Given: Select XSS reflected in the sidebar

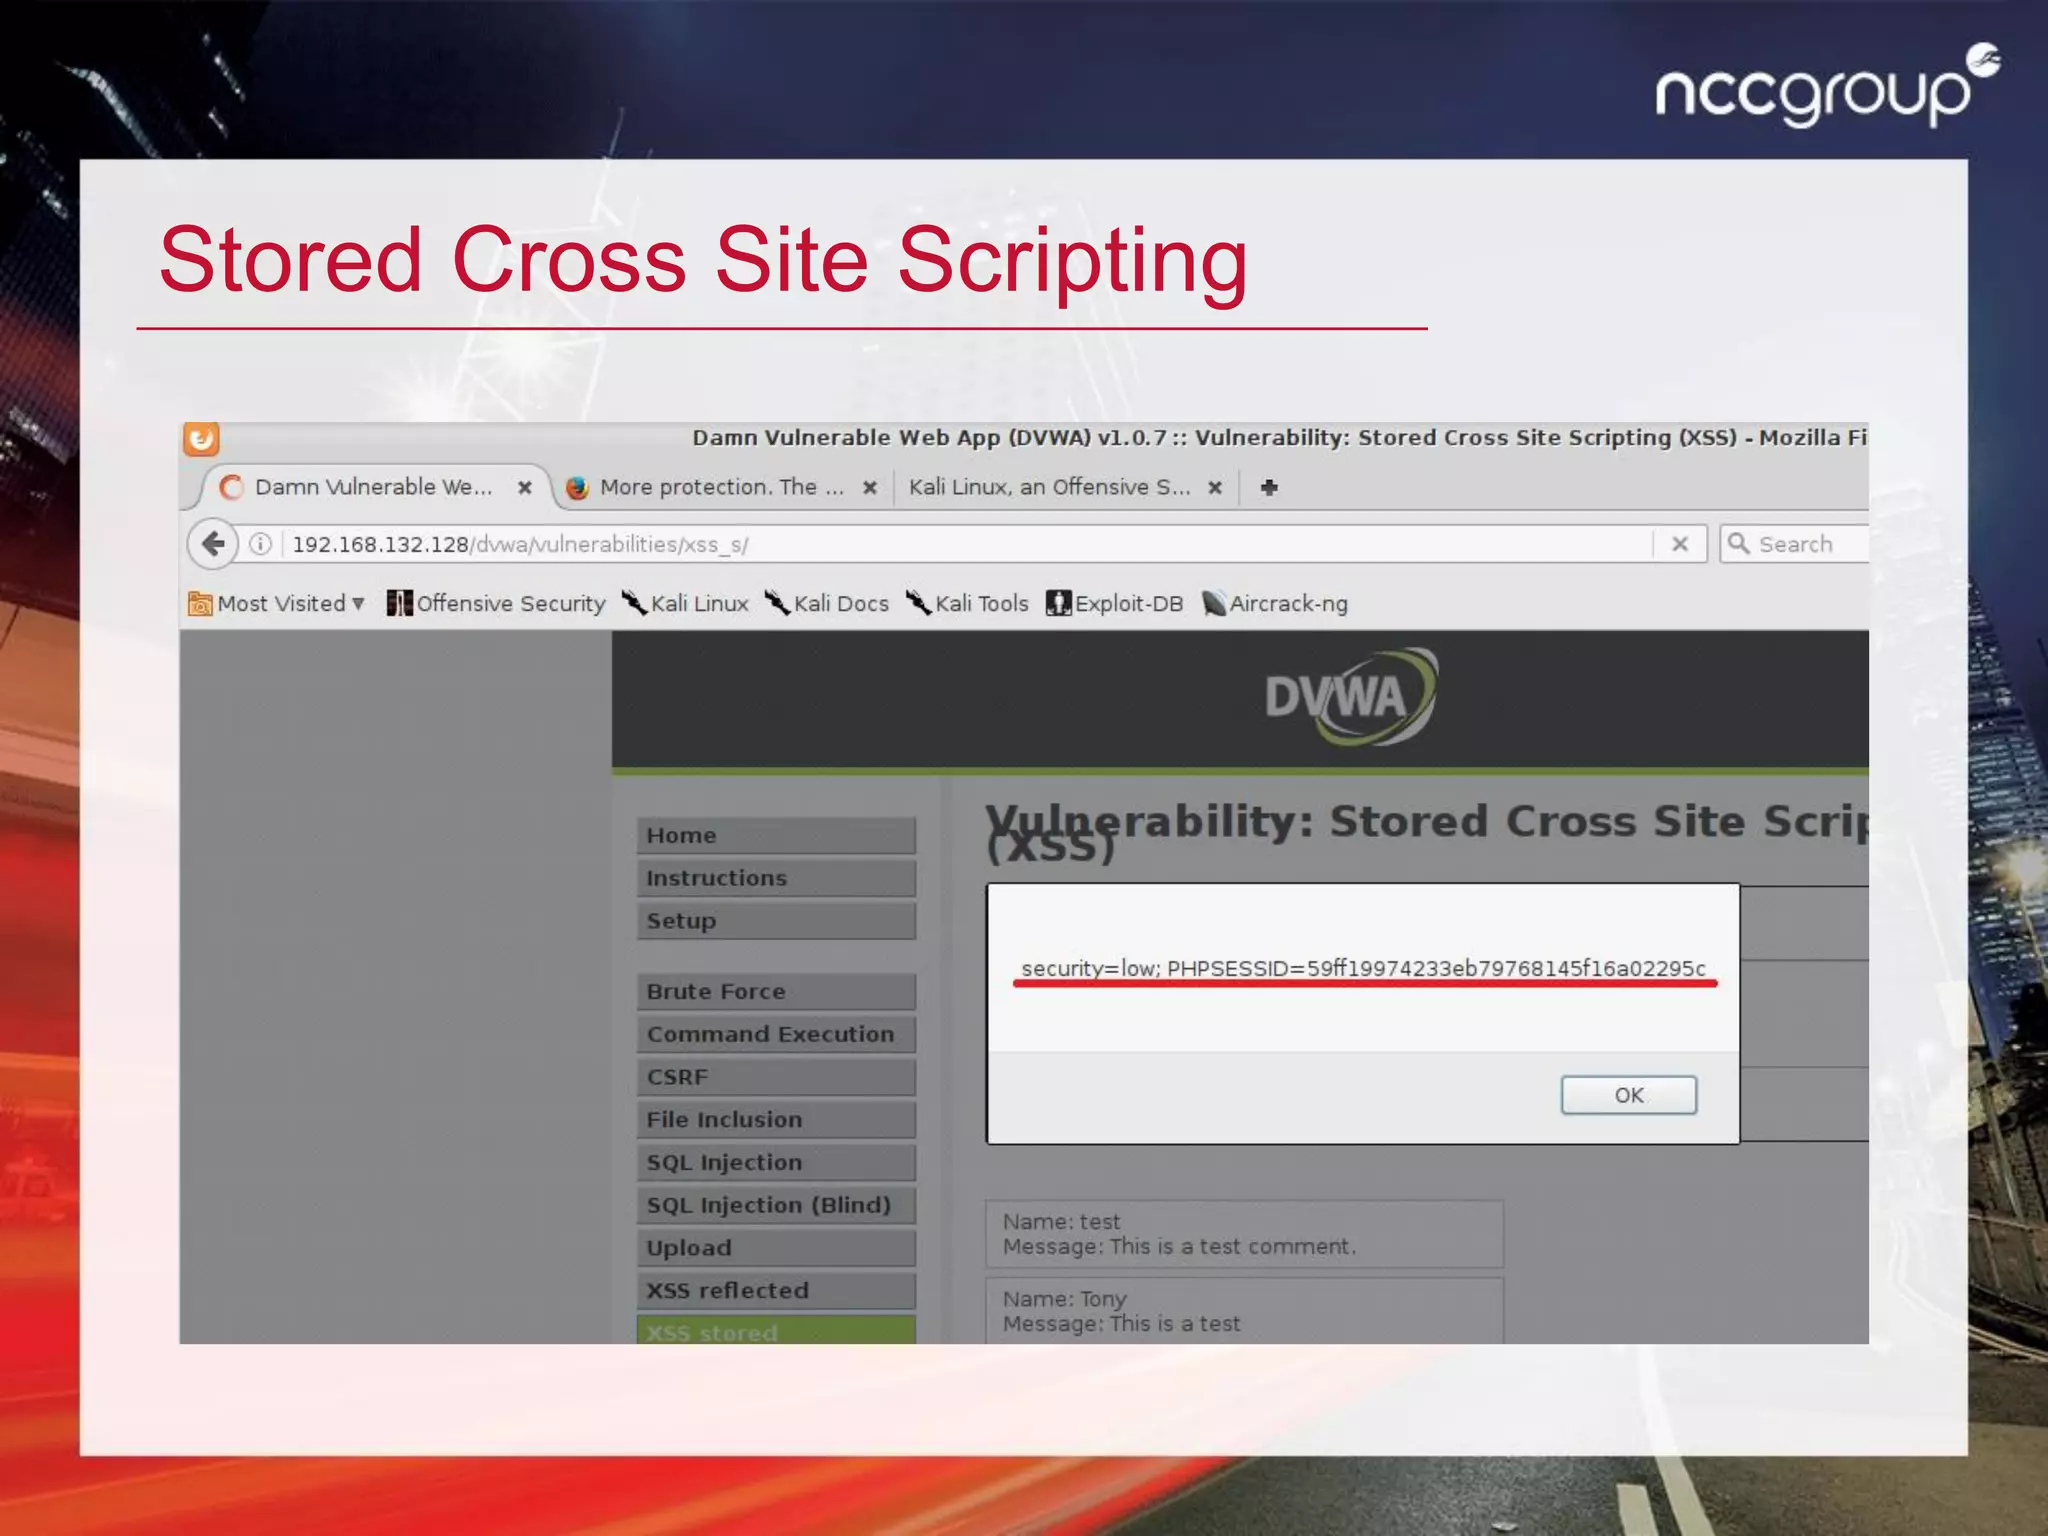Looking at the screenshot, I should point(776,1291).
